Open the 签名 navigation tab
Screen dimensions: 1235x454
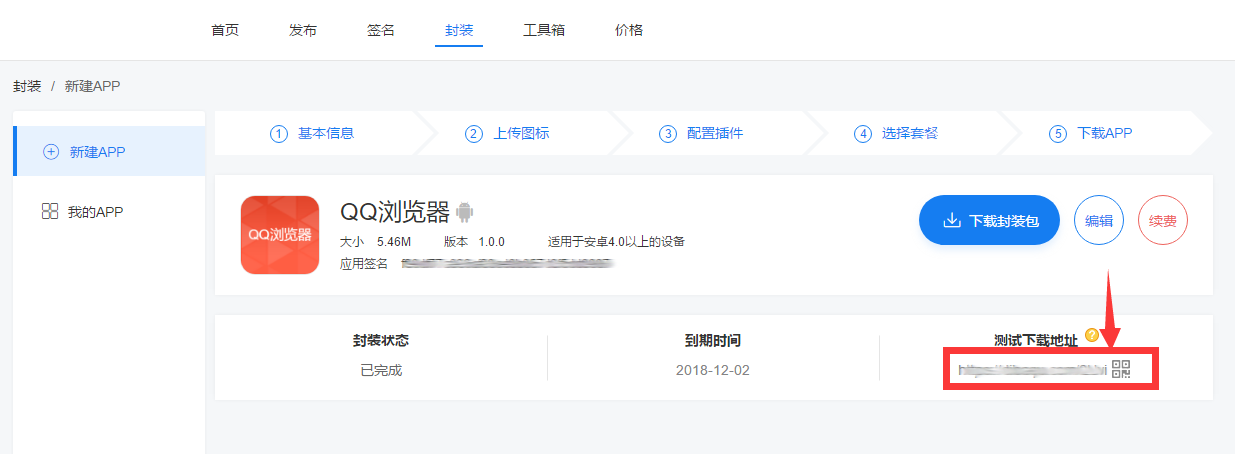tap(381, 30)
